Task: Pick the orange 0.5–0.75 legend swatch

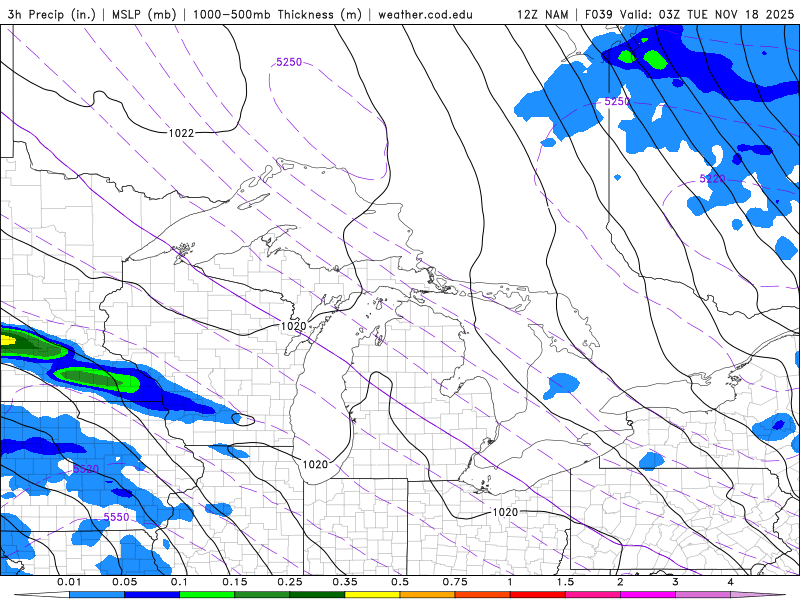Action: 428,595
